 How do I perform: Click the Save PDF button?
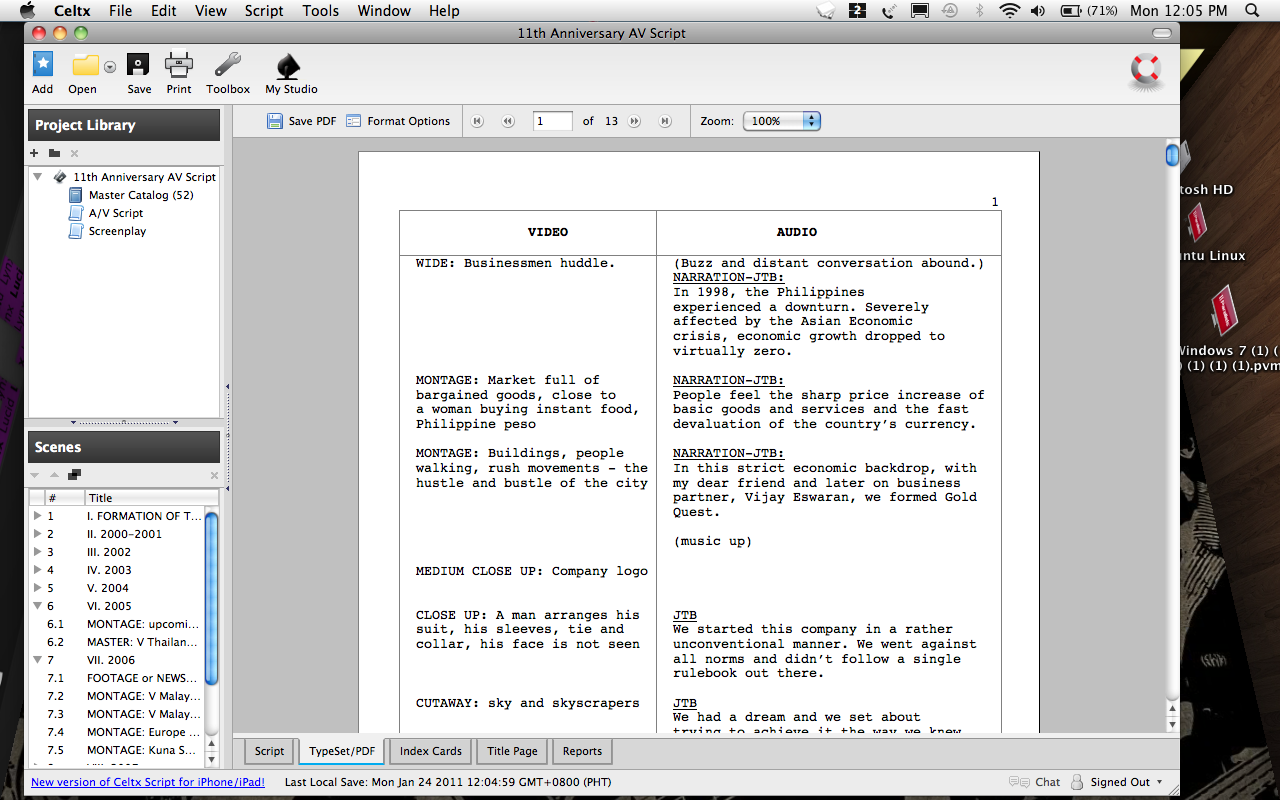pos(302,121)
